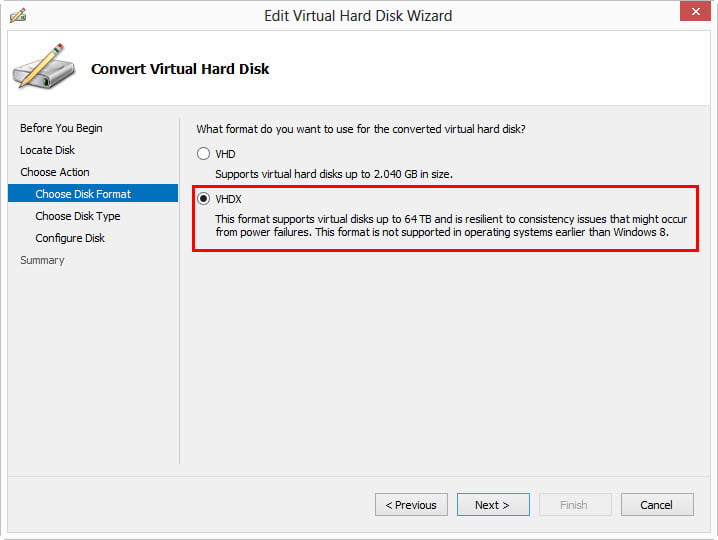Click the VHDX 64 TB description text
This screenshot has width=718, height=540.
point(451,226)
